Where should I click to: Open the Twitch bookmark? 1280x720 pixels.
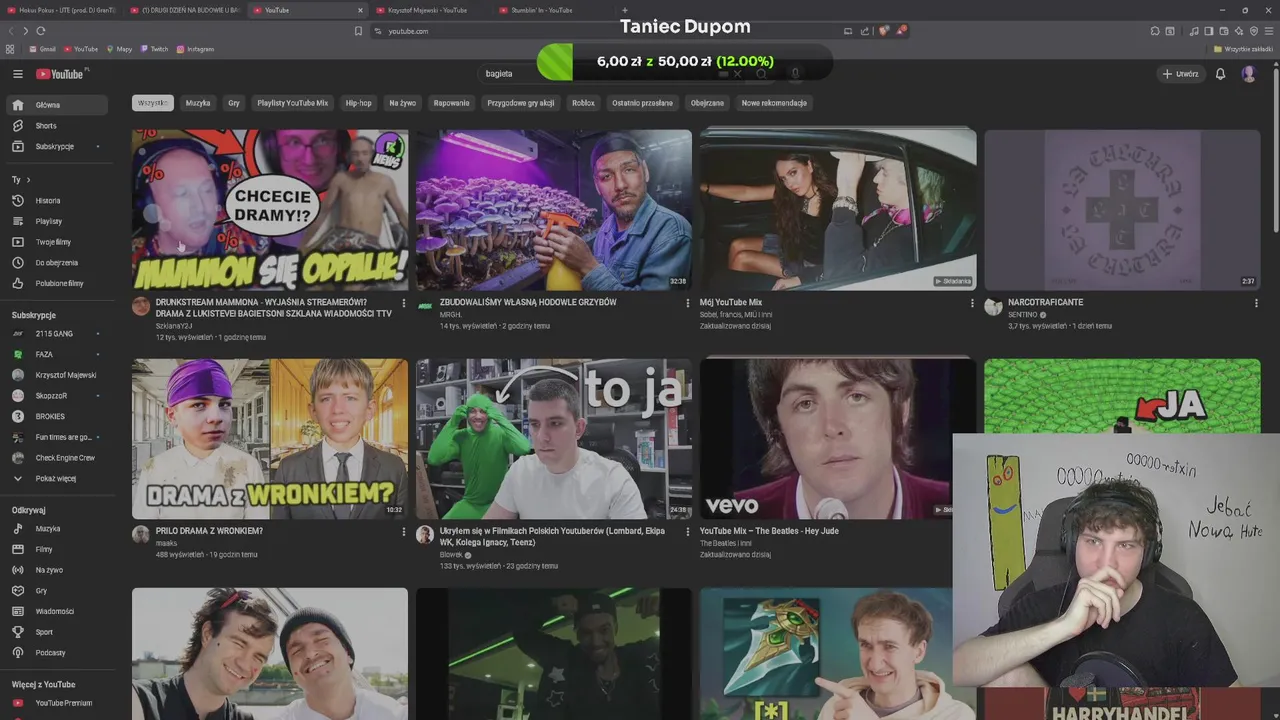pos(154,49)
